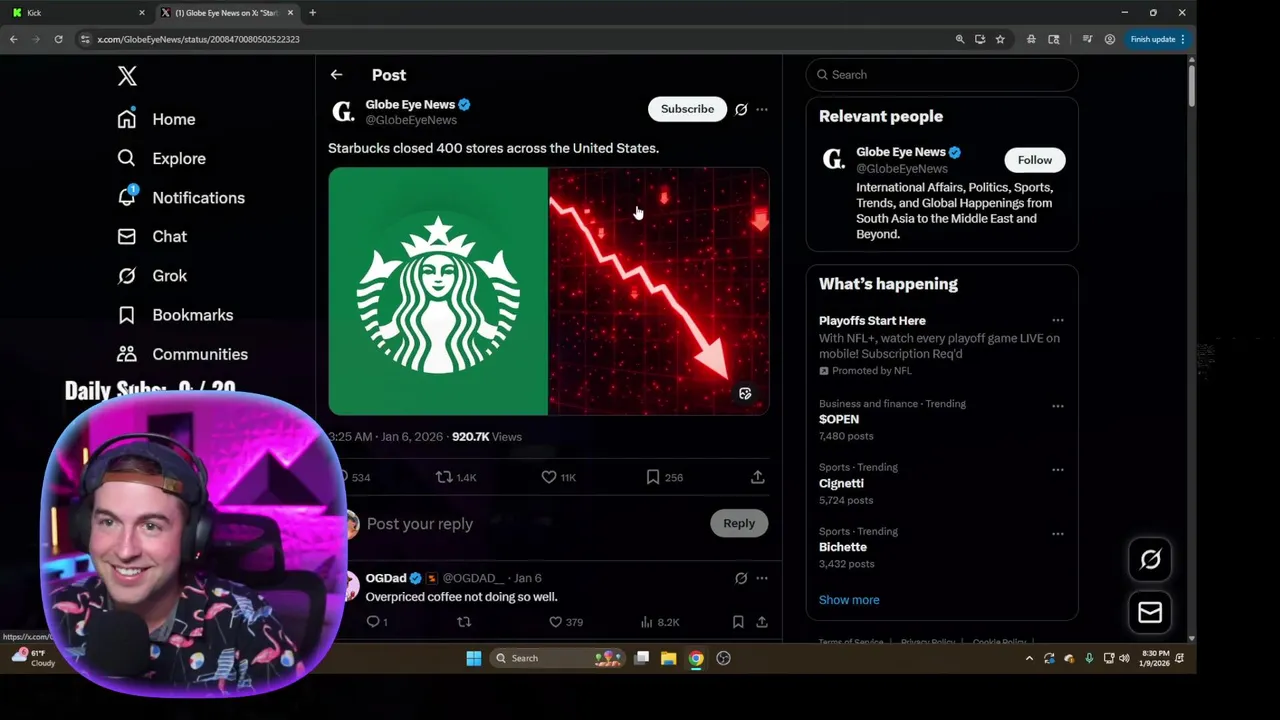Open File Explorer from the taskbar
The width and height of the screenshot is (1280, 720).
(669, 658)
